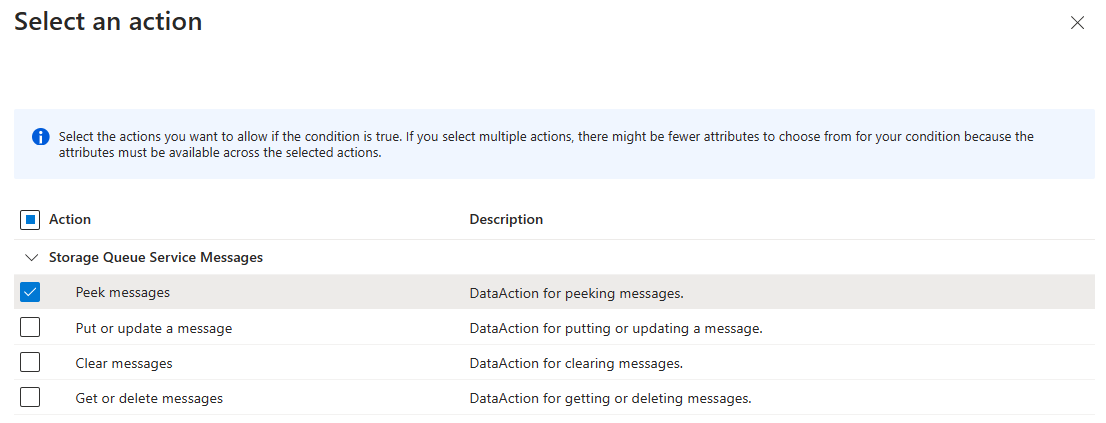The height and width of the screenshot is (423, 1106).
Task: Toggle the select-all Action header checkbox
Action: 30,219
